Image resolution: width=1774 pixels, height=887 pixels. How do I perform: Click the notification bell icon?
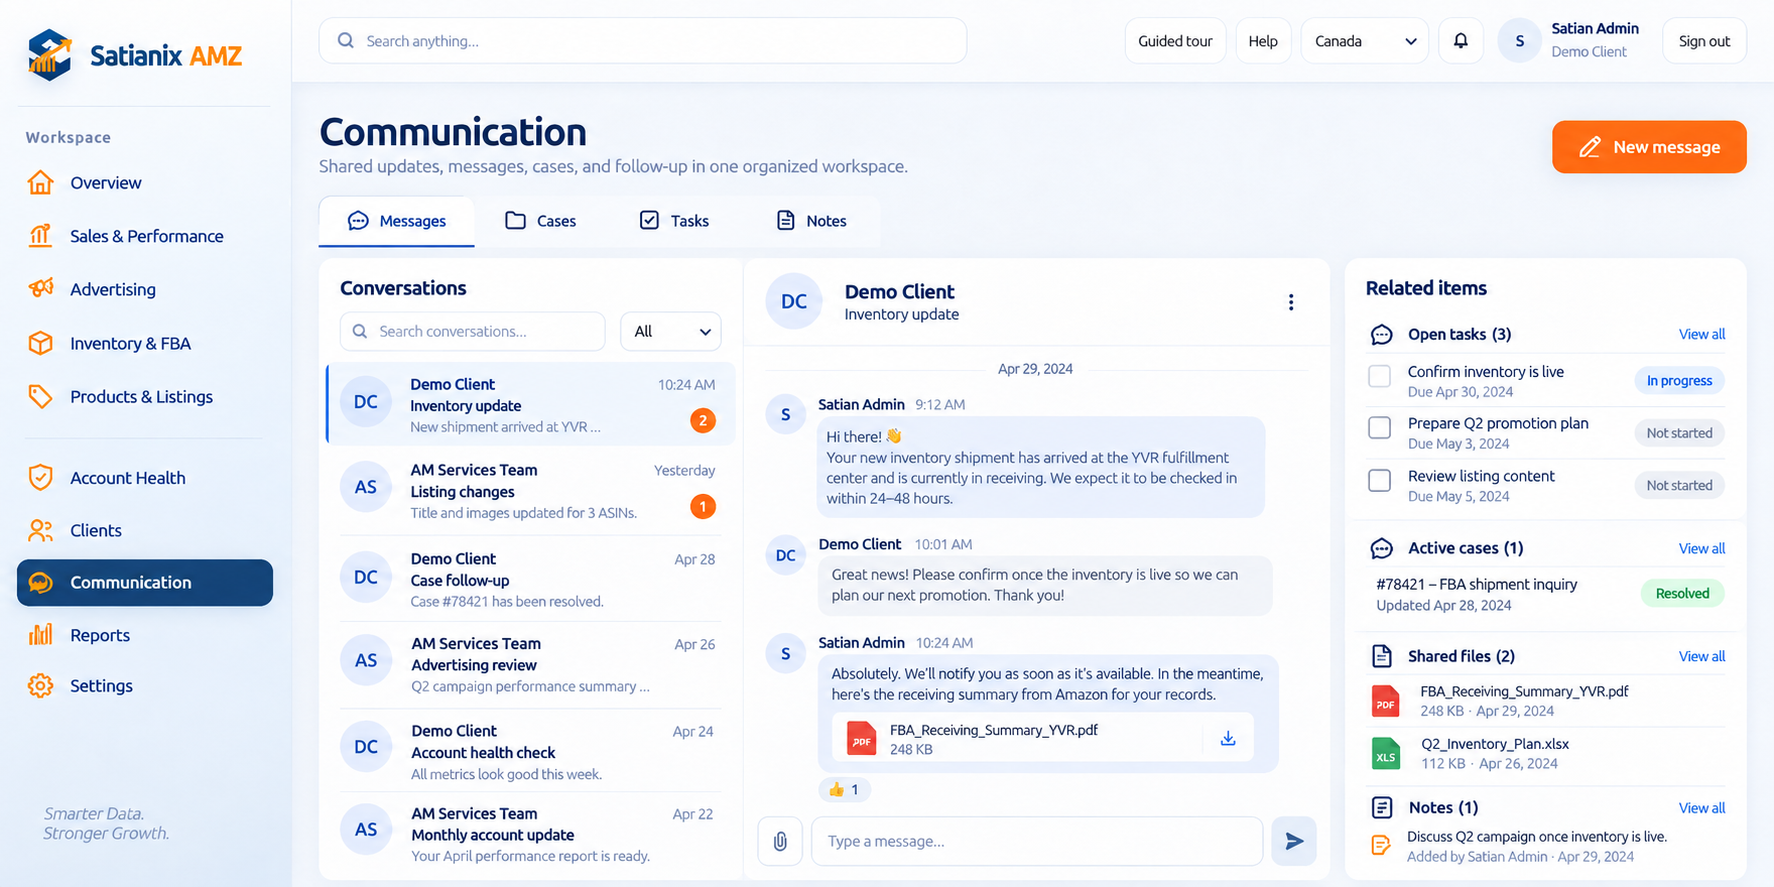1461,41
